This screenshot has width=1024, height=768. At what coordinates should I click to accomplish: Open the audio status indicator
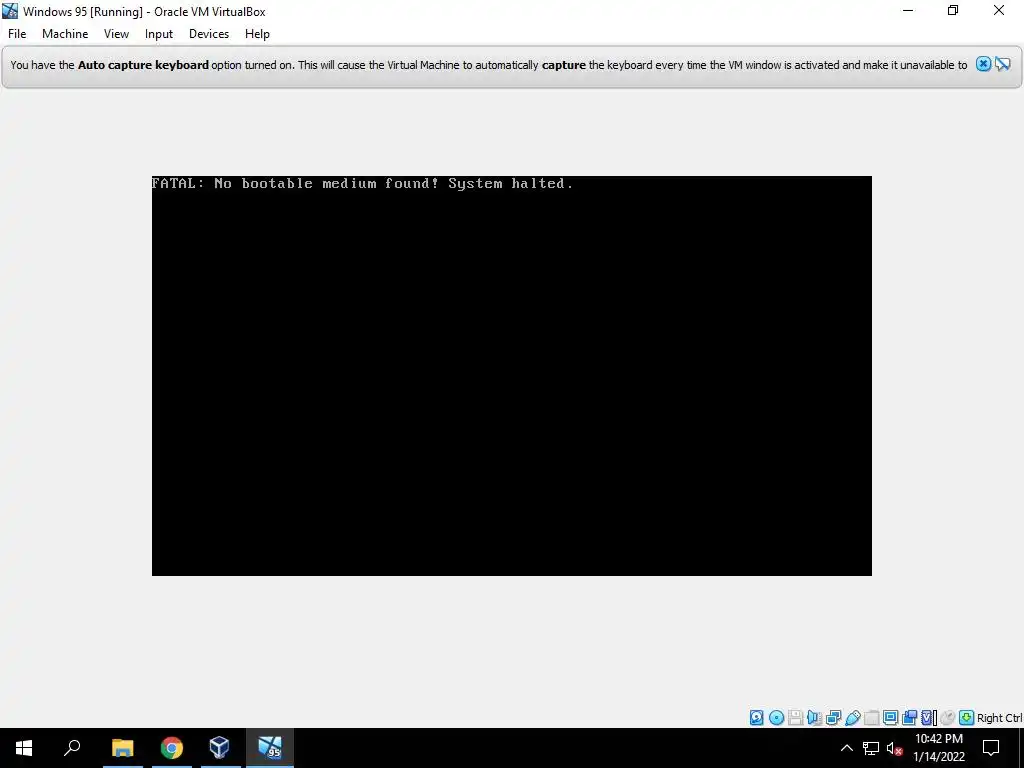[814, 718]
